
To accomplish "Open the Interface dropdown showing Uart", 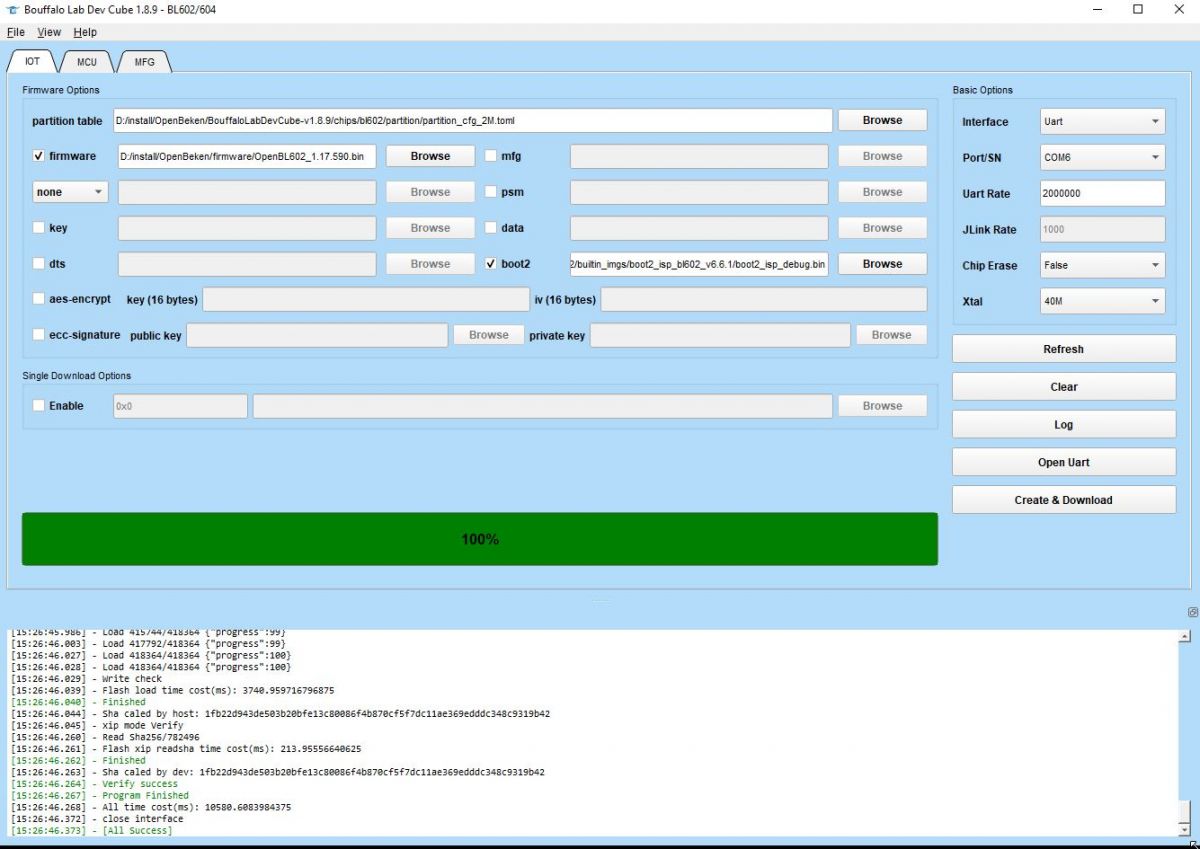I will 1103,122.
